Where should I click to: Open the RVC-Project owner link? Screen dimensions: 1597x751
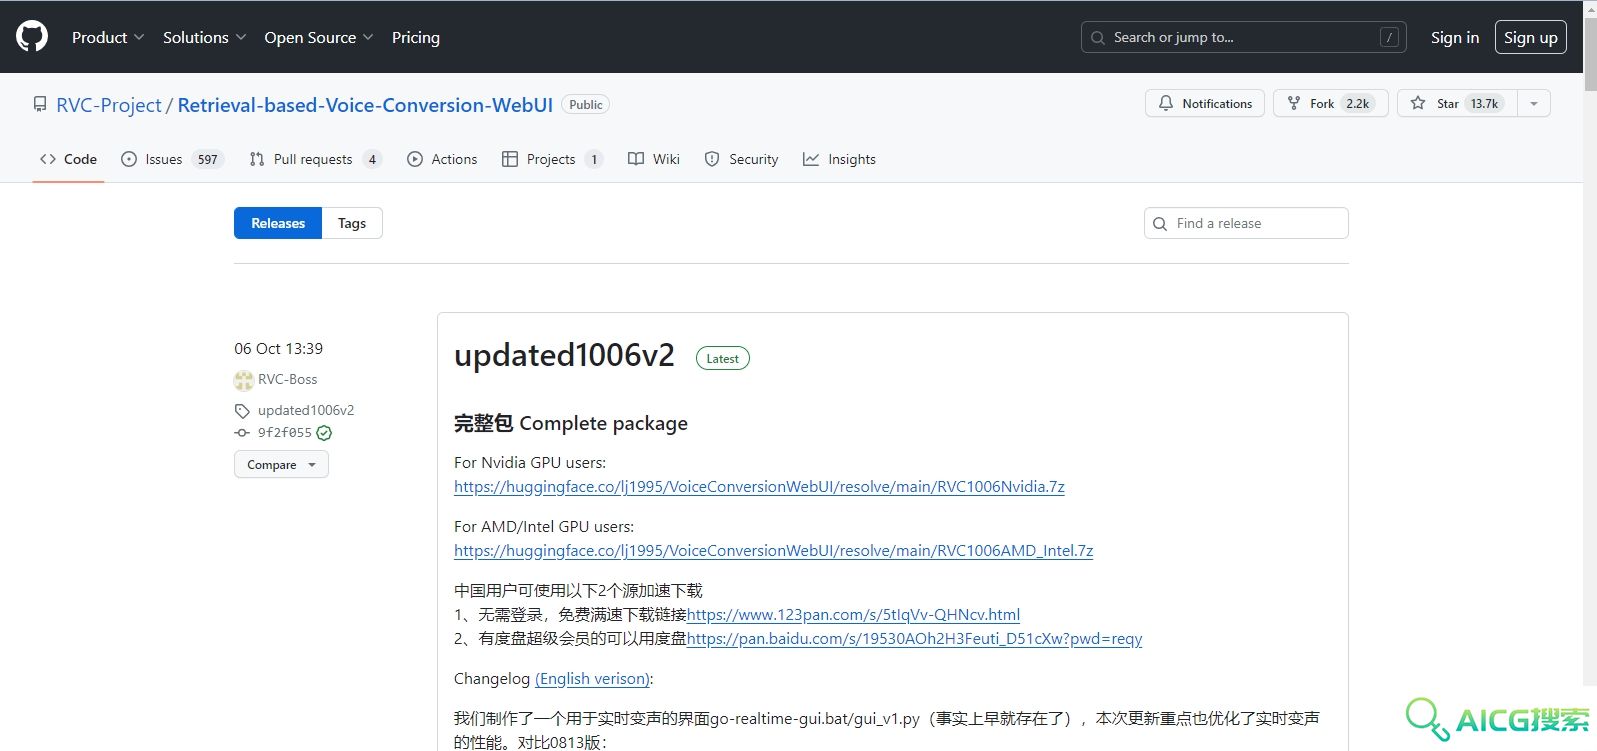[109, 105]
